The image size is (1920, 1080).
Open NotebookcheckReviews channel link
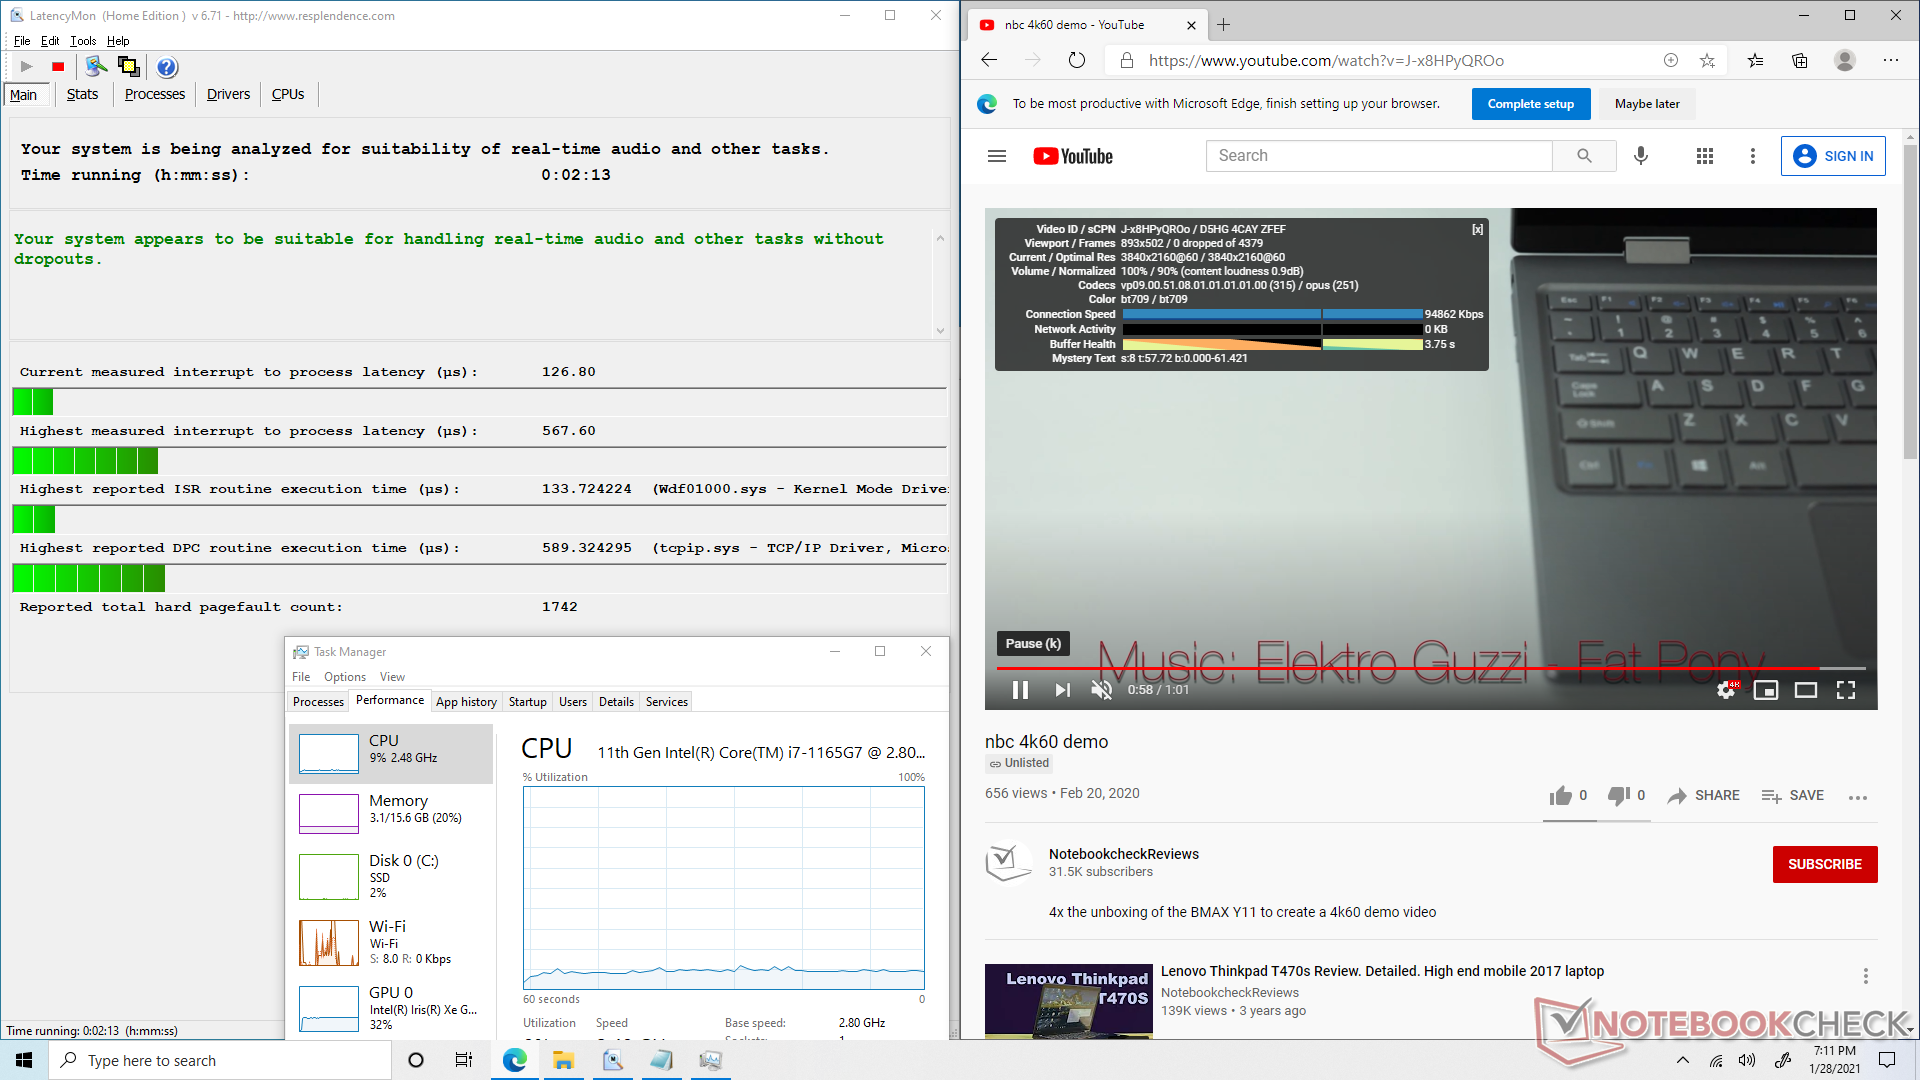click(1124, 854)
